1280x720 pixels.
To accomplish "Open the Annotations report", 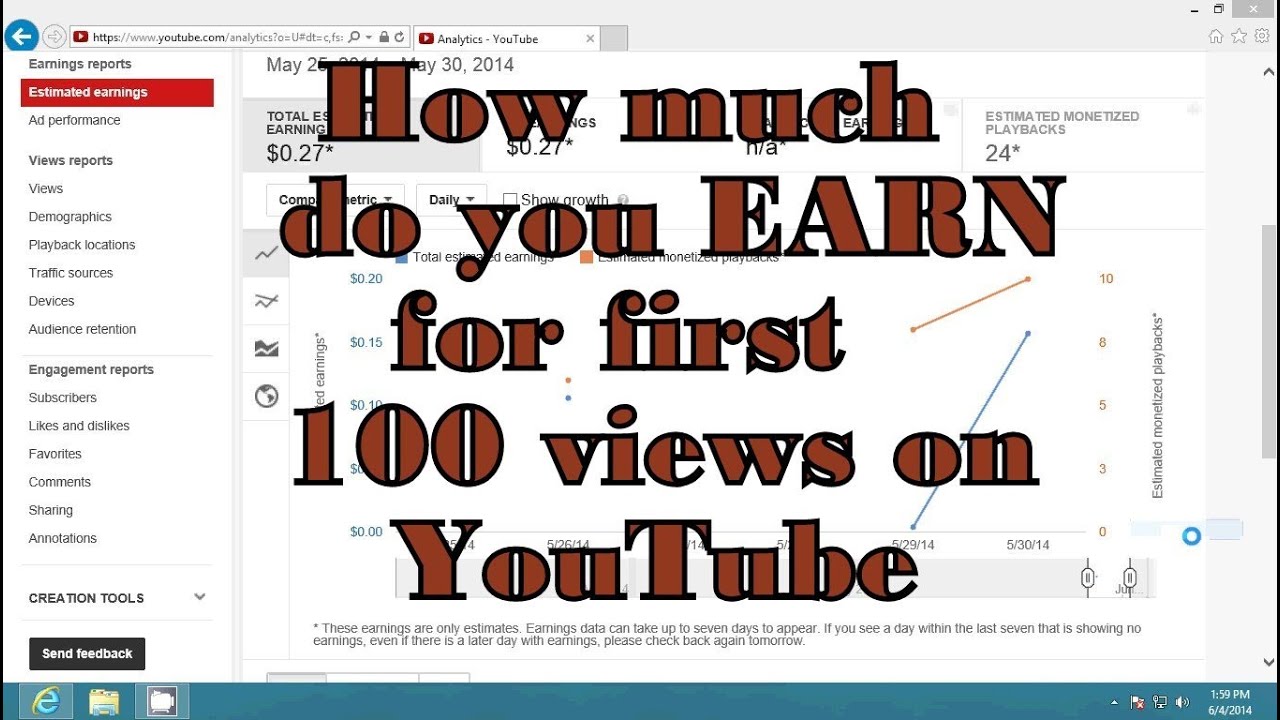I will 63,537.
